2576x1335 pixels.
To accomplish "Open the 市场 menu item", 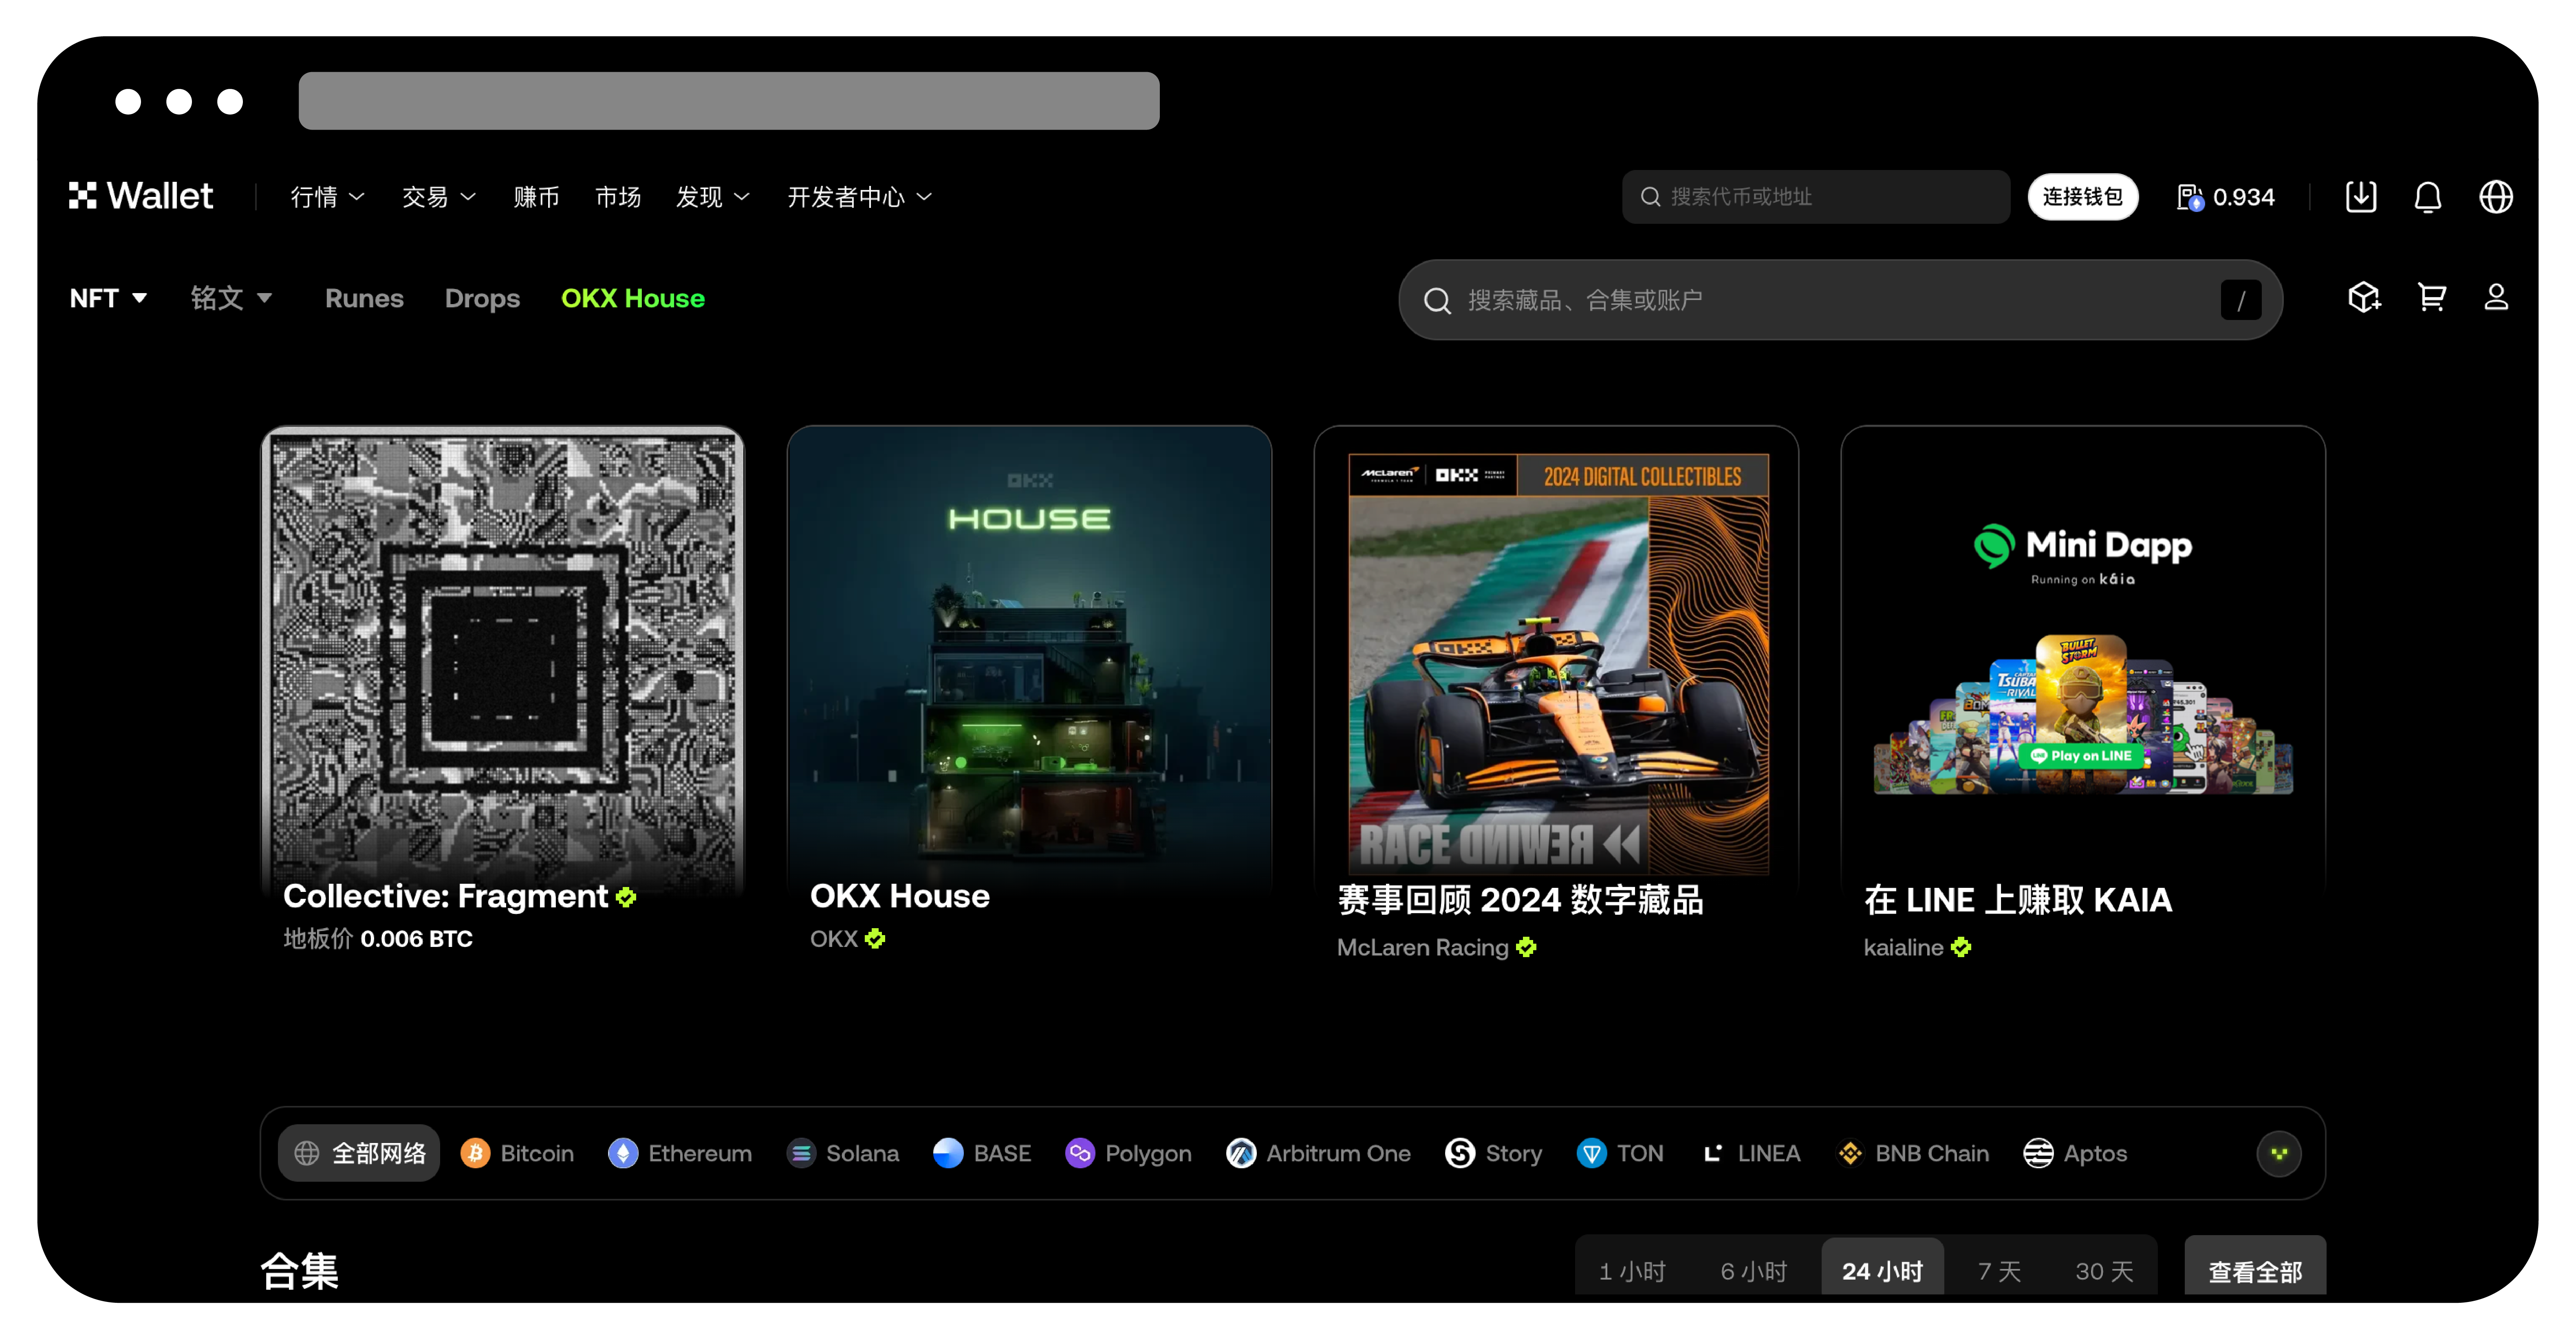I will click(x=618, y=197).
